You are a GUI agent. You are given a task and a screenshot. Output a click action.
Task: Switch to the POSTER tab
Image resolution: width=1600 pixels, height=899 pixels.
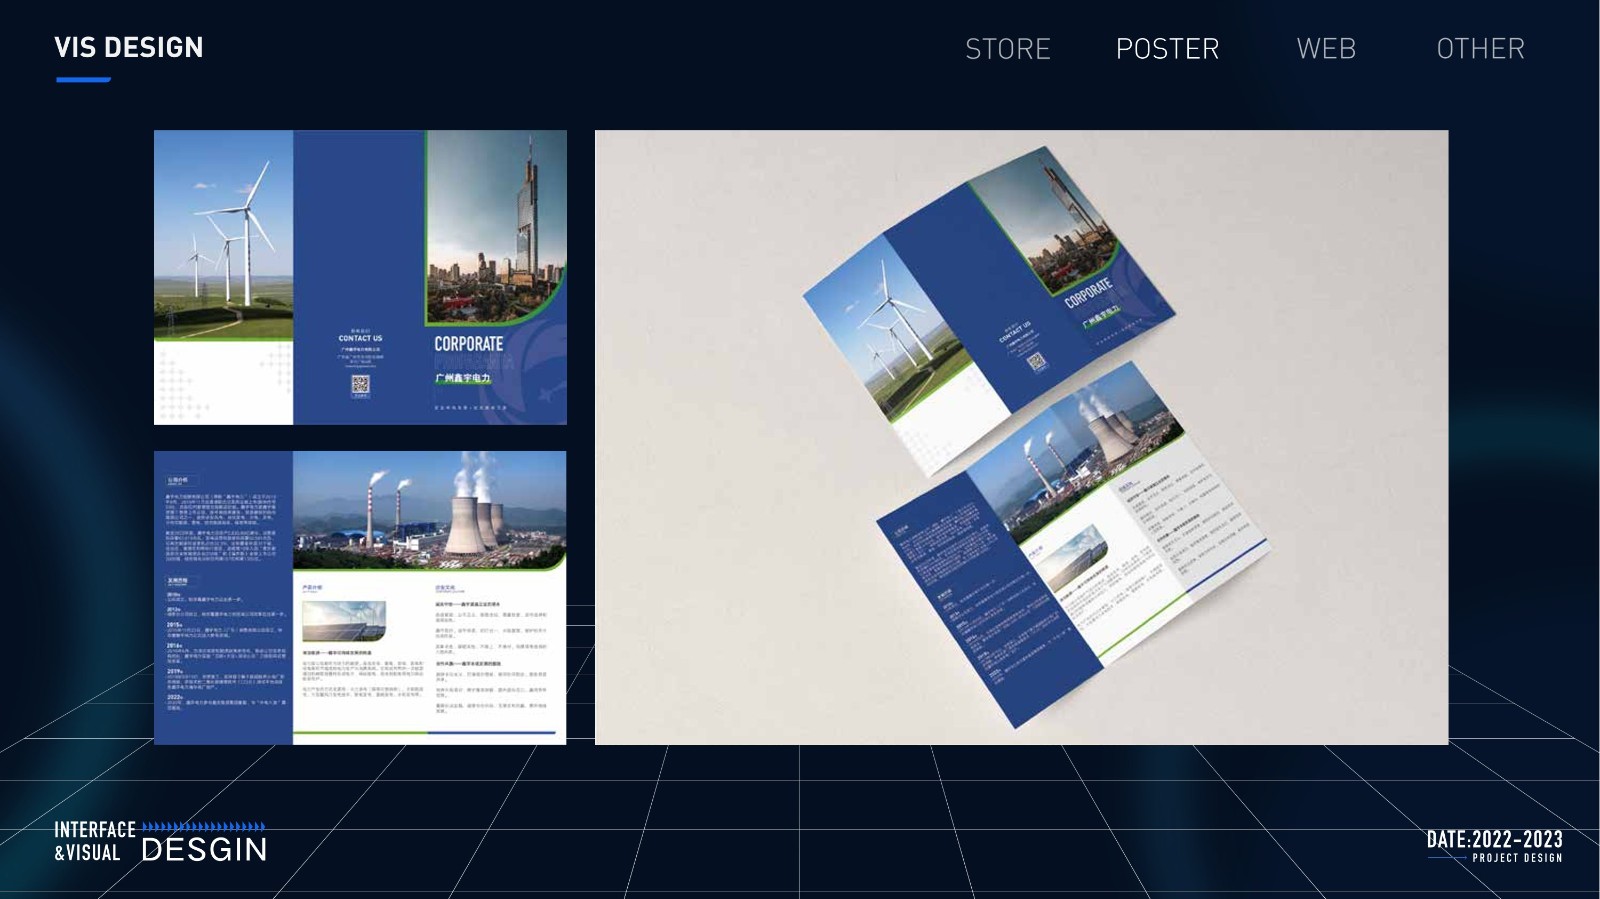(x=1167, y=49)
